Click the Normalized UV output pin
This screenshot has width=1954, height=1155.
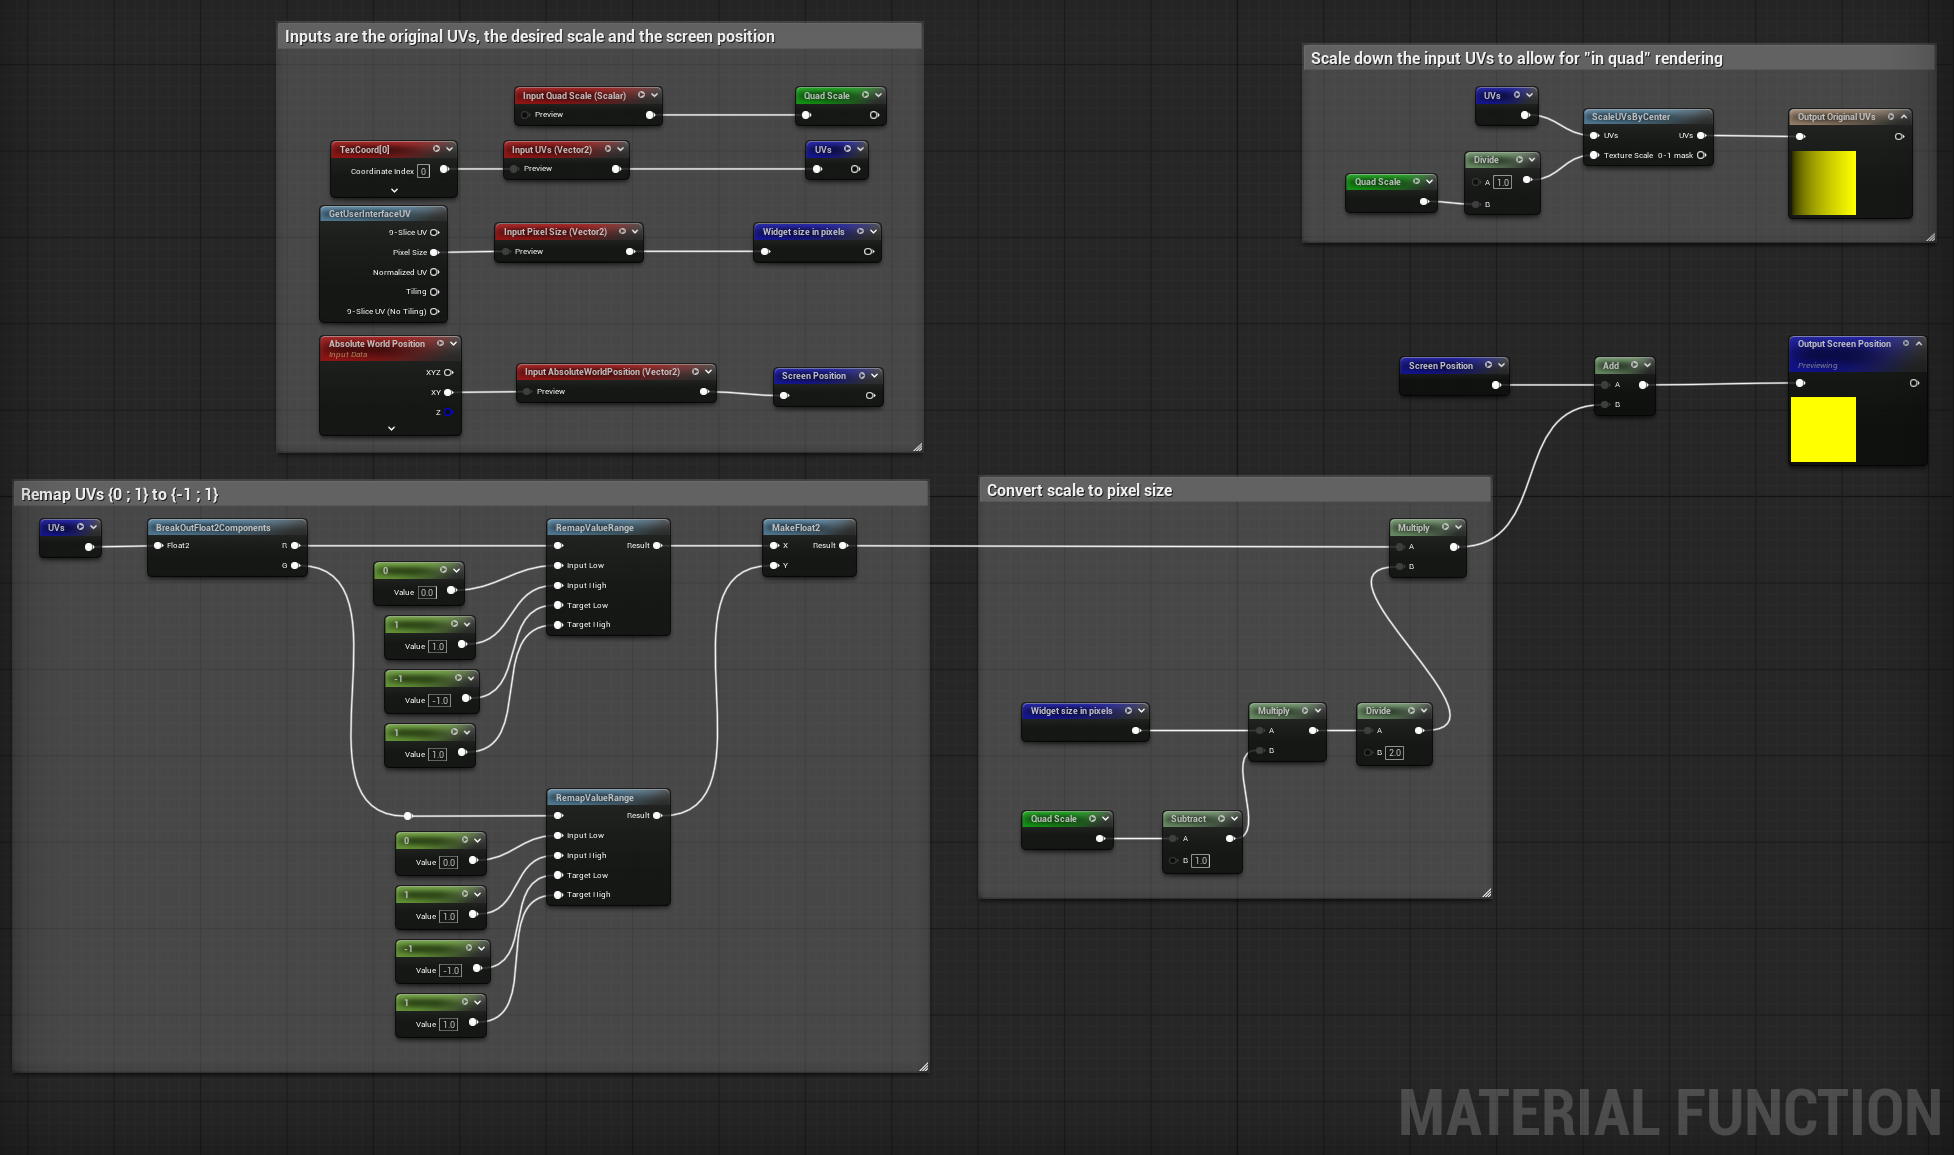pyautogui.click(x=434, y=272)
